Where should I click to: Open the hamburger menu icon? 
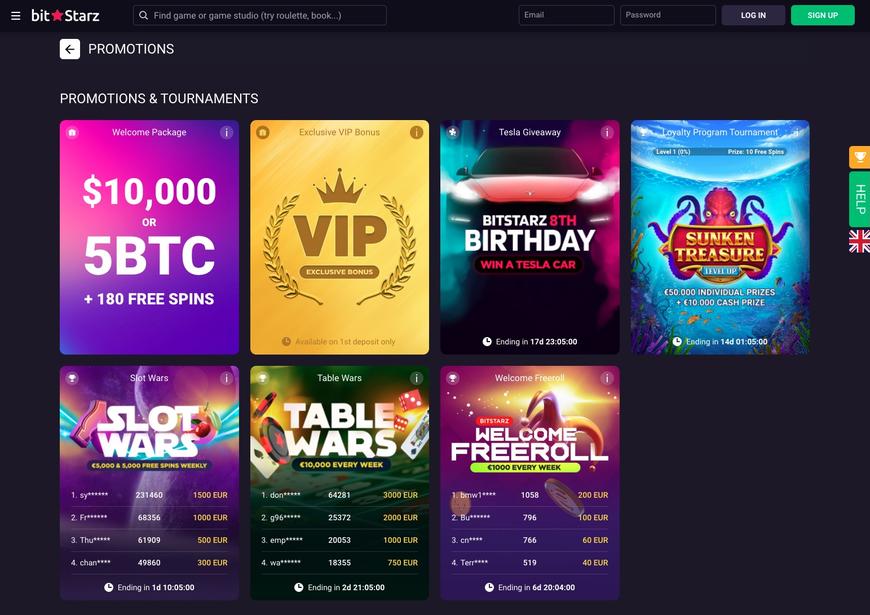pos(15,16)
